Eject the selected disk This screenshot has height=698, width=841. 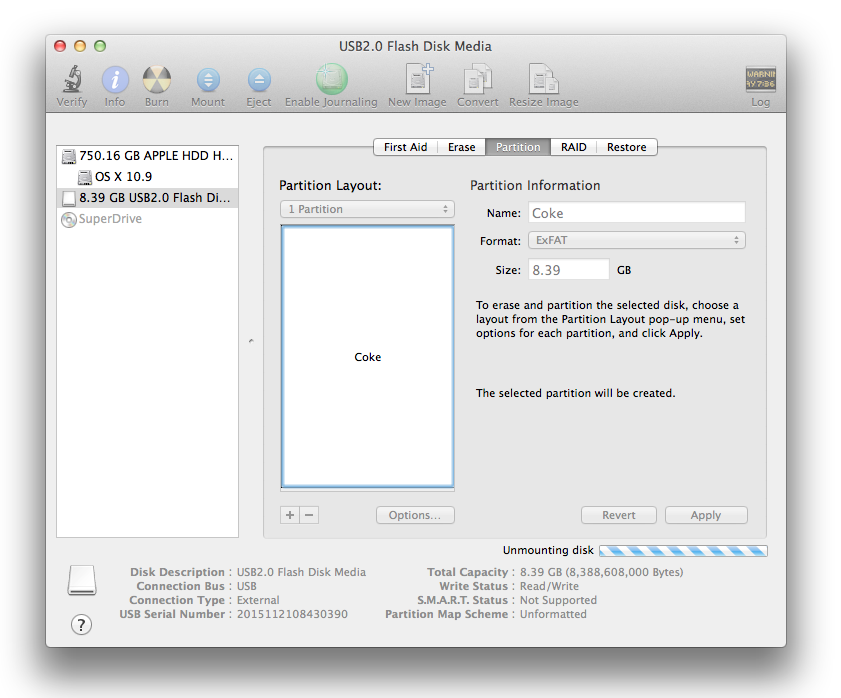259,81
